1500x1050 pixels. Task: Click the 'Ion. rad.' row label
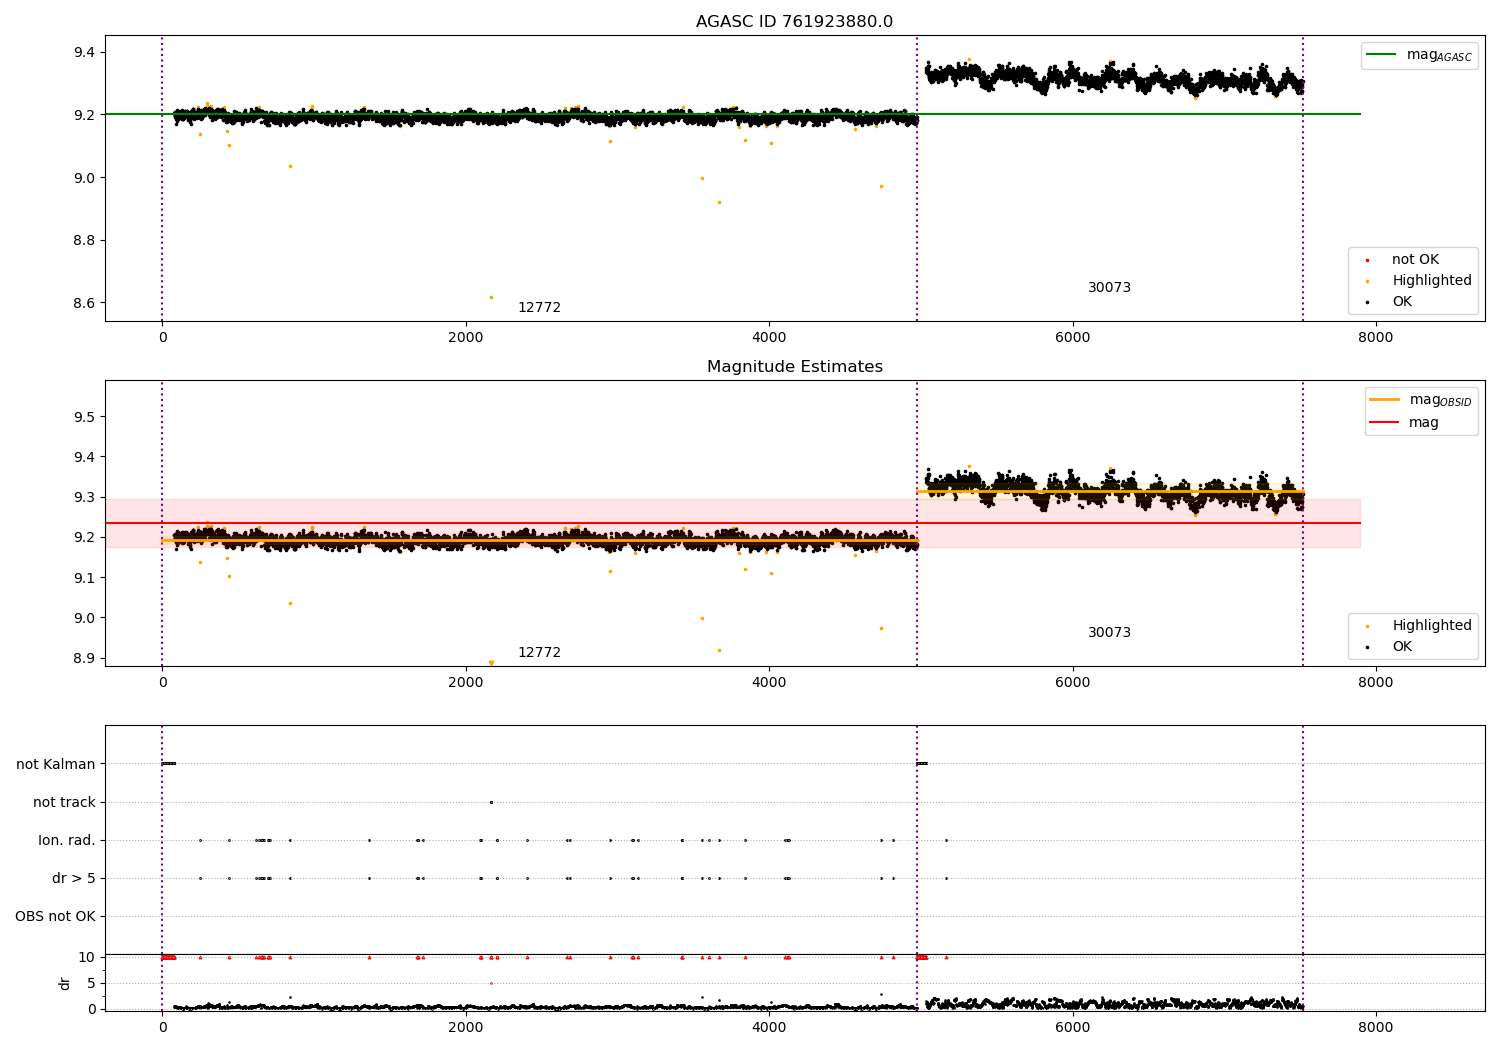pos(67,841)
